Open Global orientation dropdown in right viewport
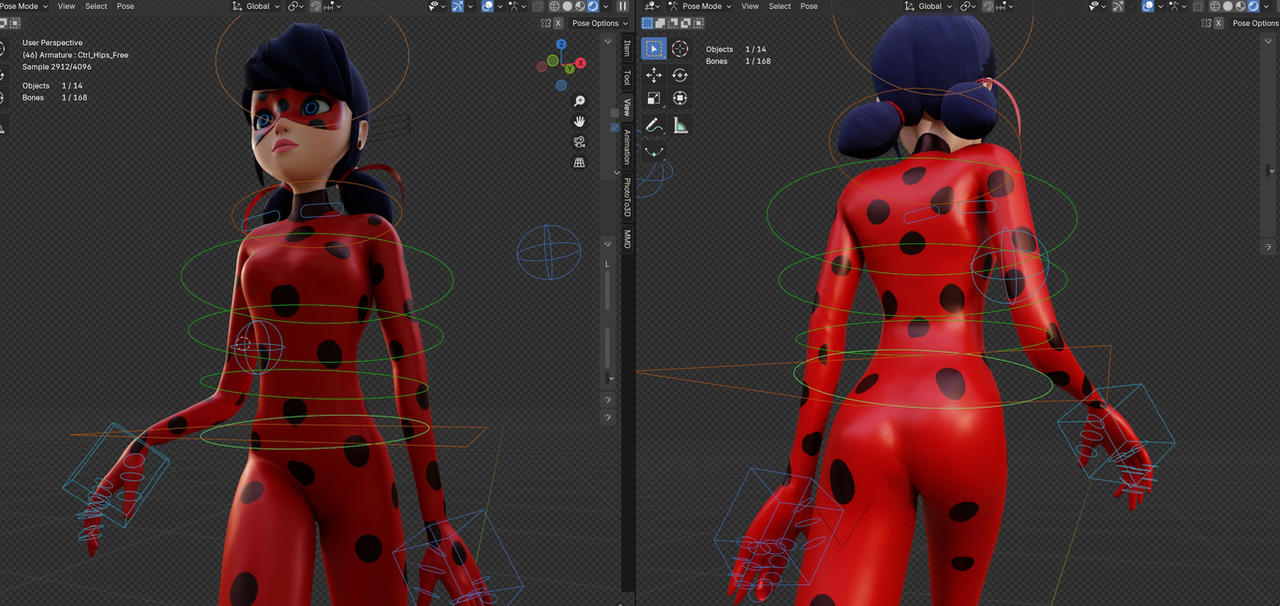The image size is (1280, 606). point(930,6)
